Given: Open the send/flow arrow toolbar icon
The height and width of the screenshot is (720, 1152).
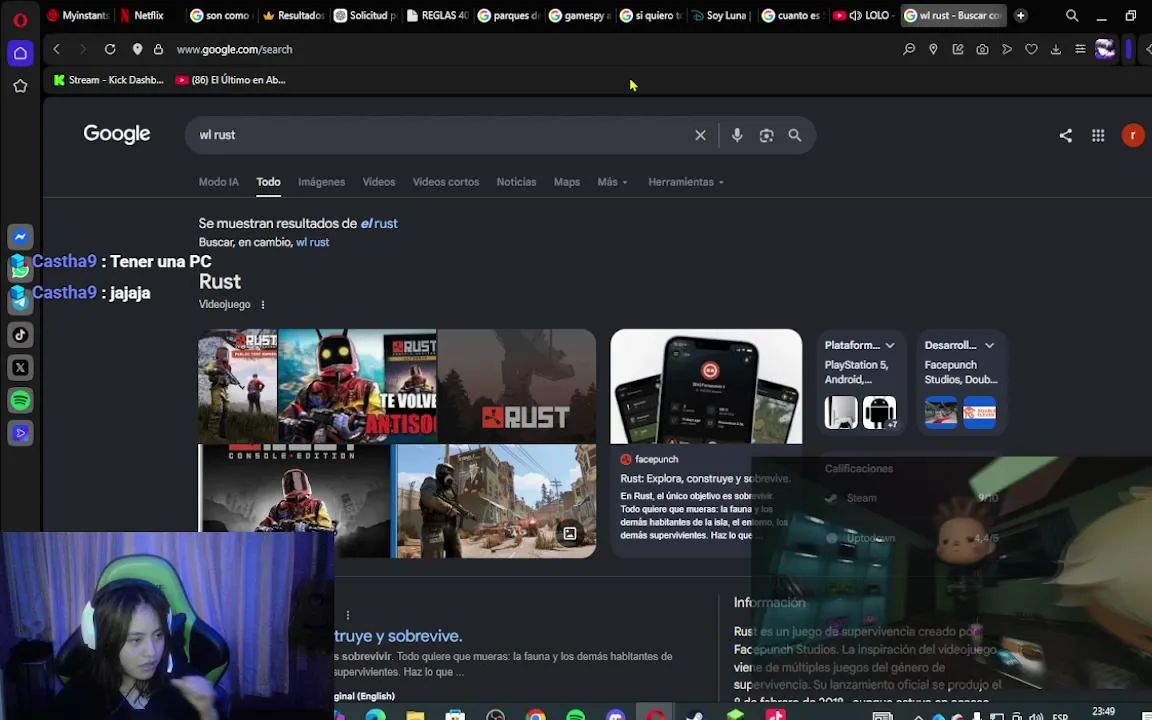Looking at the screenshot, I should (1007, 49).
